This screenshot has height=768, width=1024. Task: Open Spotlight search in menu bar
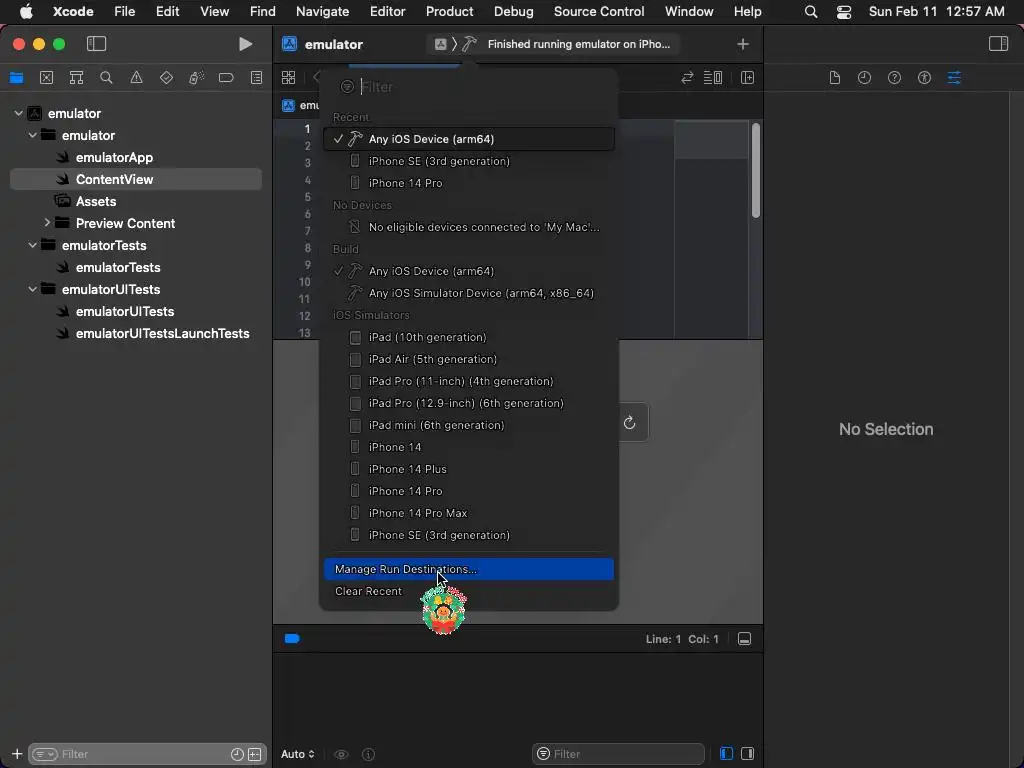coord(810,11)
